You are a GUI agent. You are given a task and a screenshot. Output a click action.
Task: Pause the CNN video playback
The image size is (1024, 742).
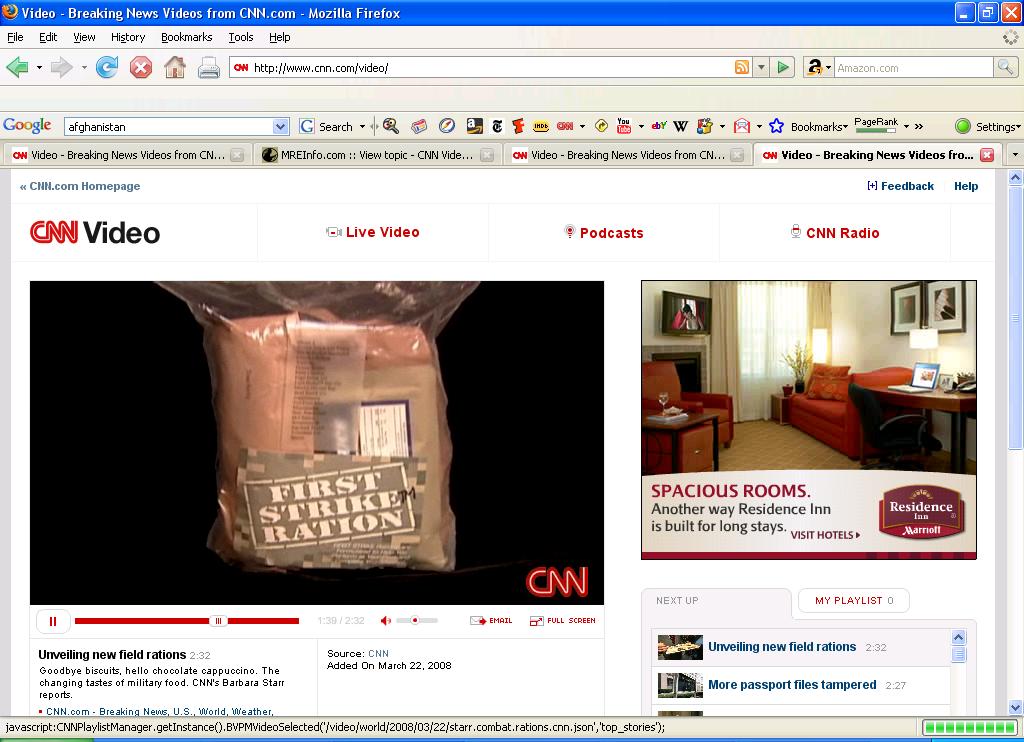(53, 621)
